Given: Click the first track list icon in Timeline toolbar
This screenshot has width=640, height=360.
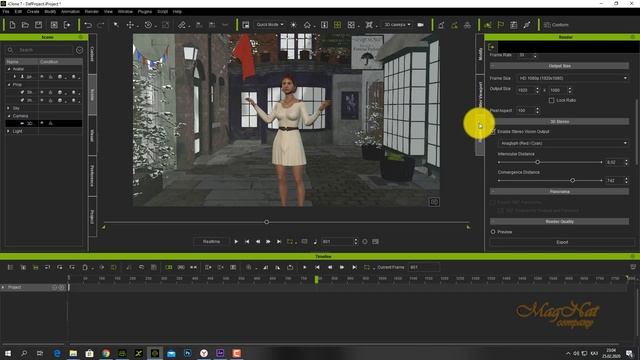Looking at the screenshot, I should point(11,267).
